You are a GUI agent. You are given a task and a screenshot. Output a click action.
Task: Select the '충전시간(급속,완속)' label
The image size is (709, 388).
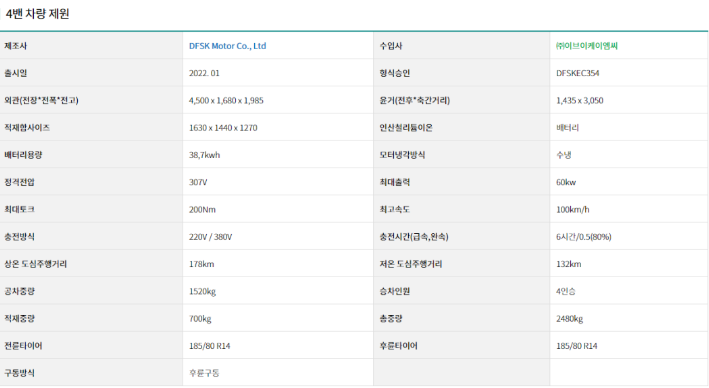[x=414, y=237]
